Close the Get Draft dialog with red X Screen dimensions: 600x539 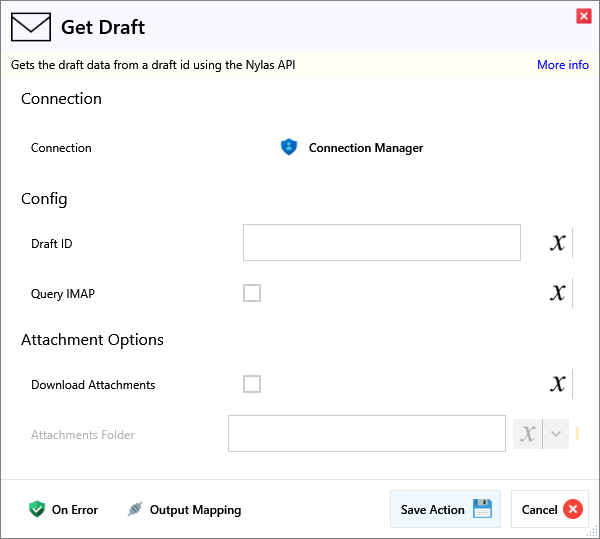coord(583,16)
